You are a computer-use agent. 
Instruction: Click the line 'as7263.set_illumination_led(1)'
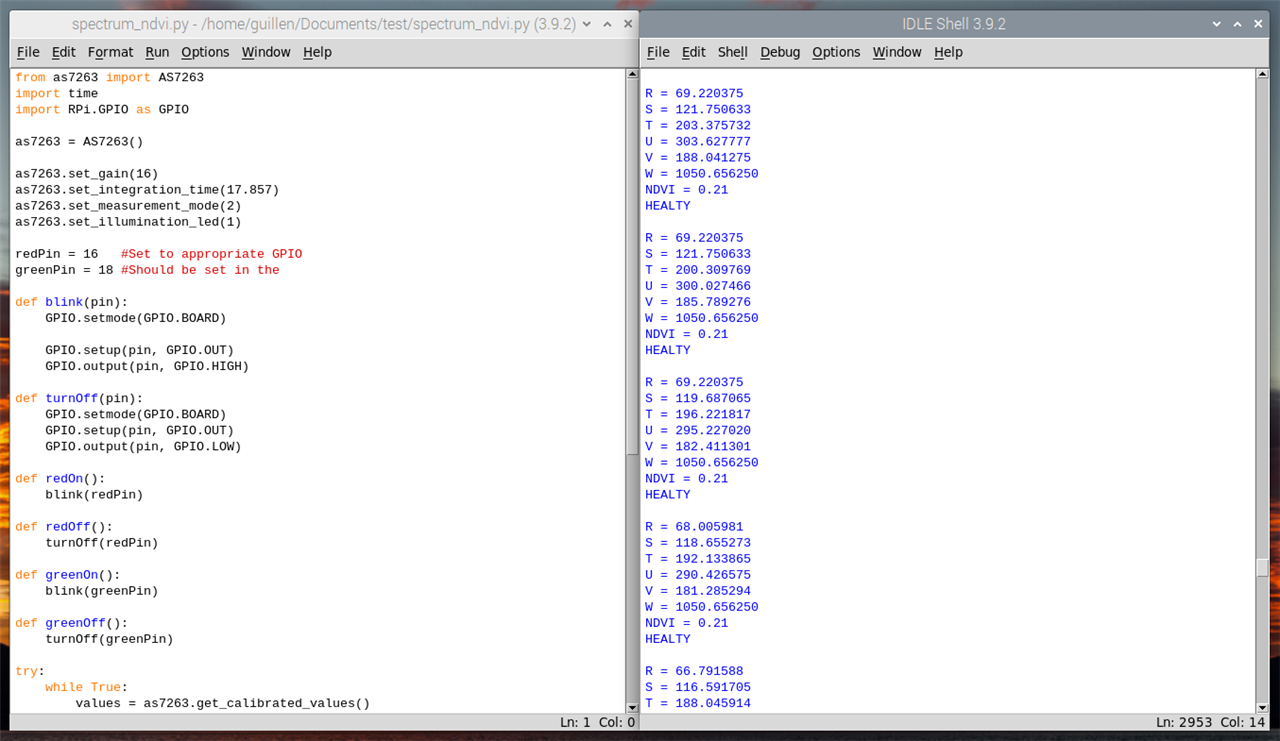(x=128, y=221)
